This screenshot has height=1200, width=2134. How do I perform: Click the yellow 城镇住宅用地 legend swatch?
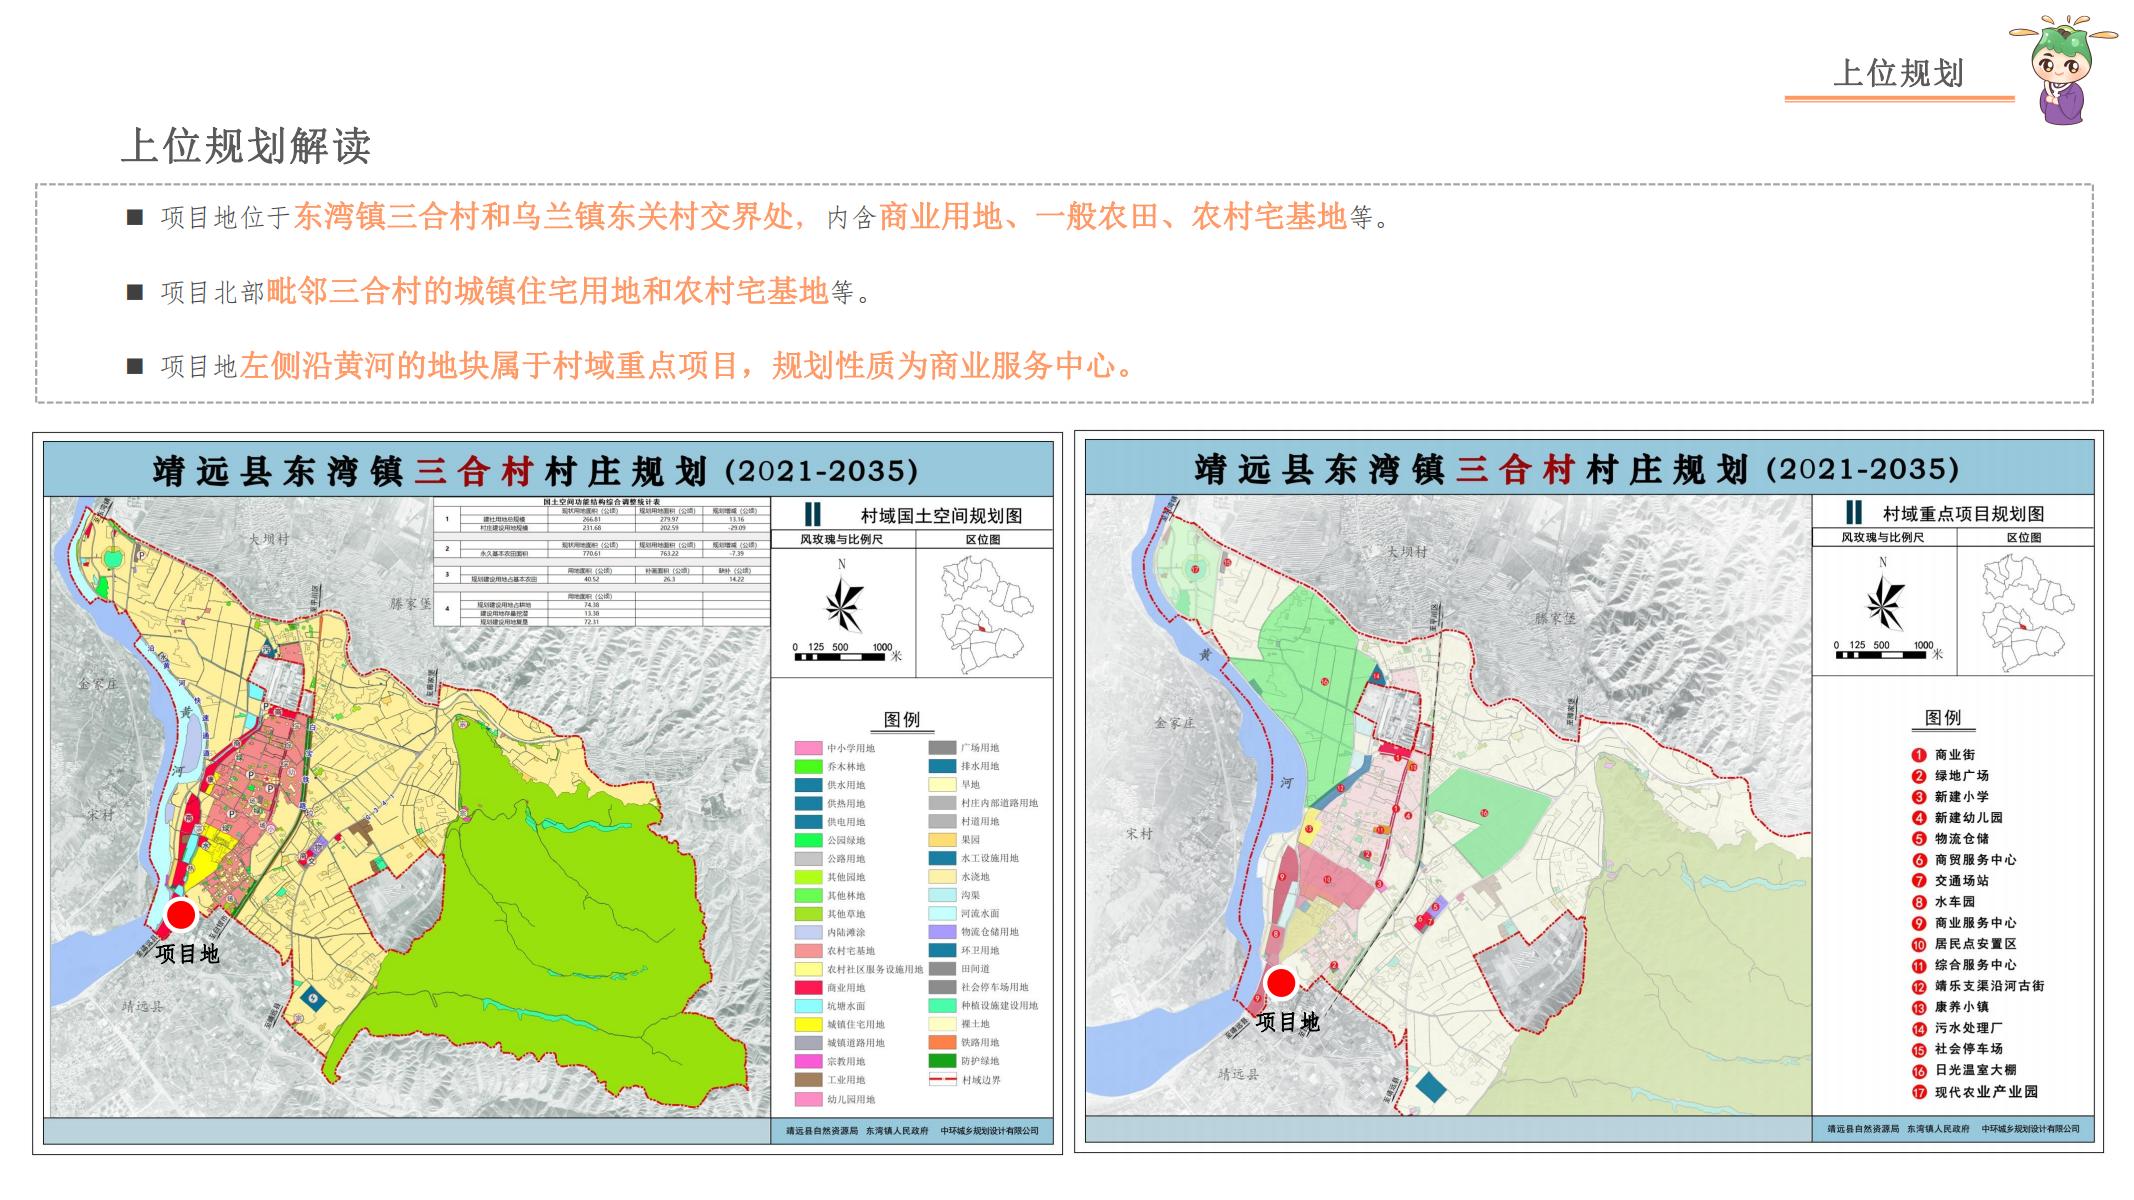tap(808, 1025)
